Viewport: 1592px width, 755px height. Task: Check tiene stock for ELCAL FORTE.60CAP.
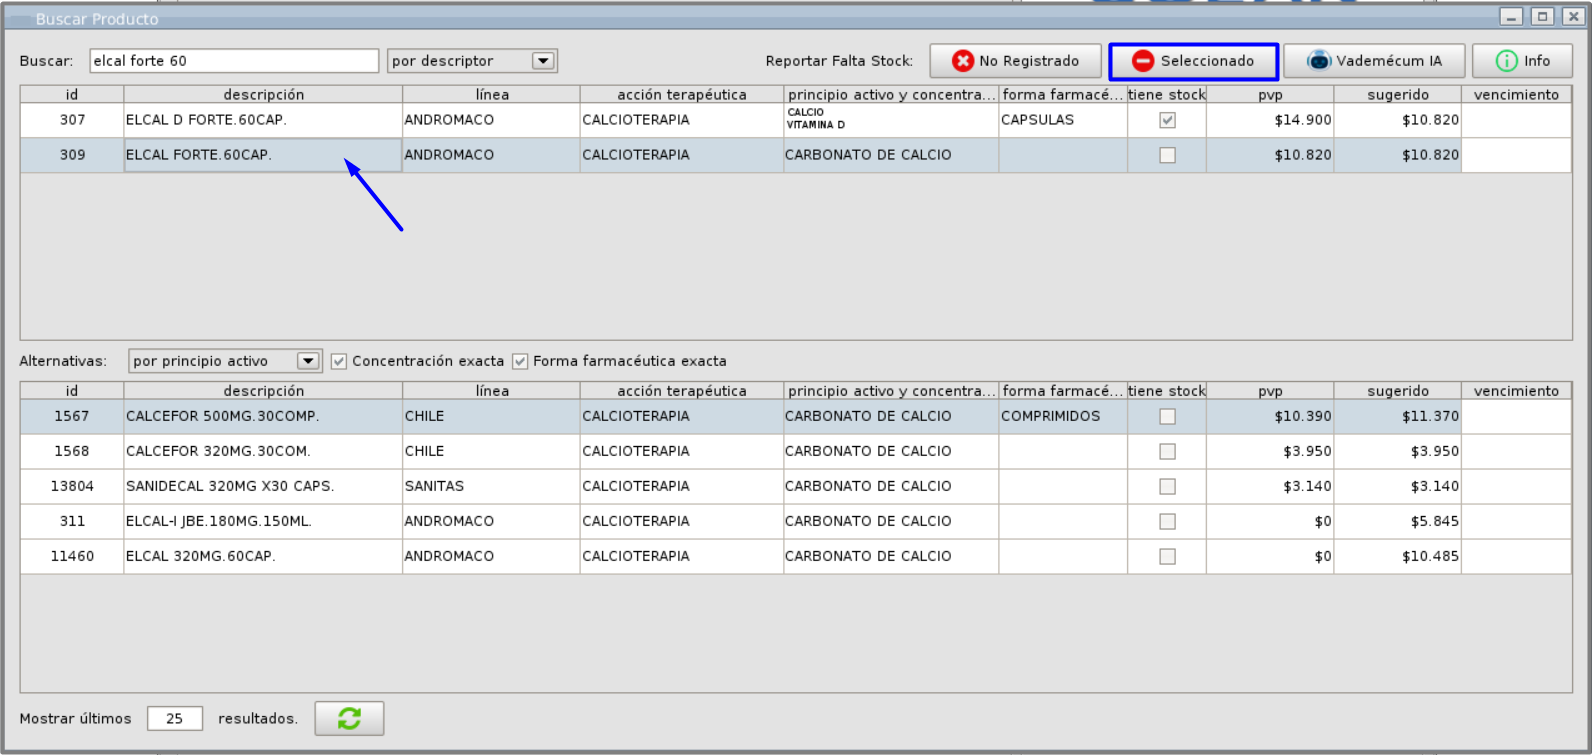pyautogui.click(x=1167, y=155)
